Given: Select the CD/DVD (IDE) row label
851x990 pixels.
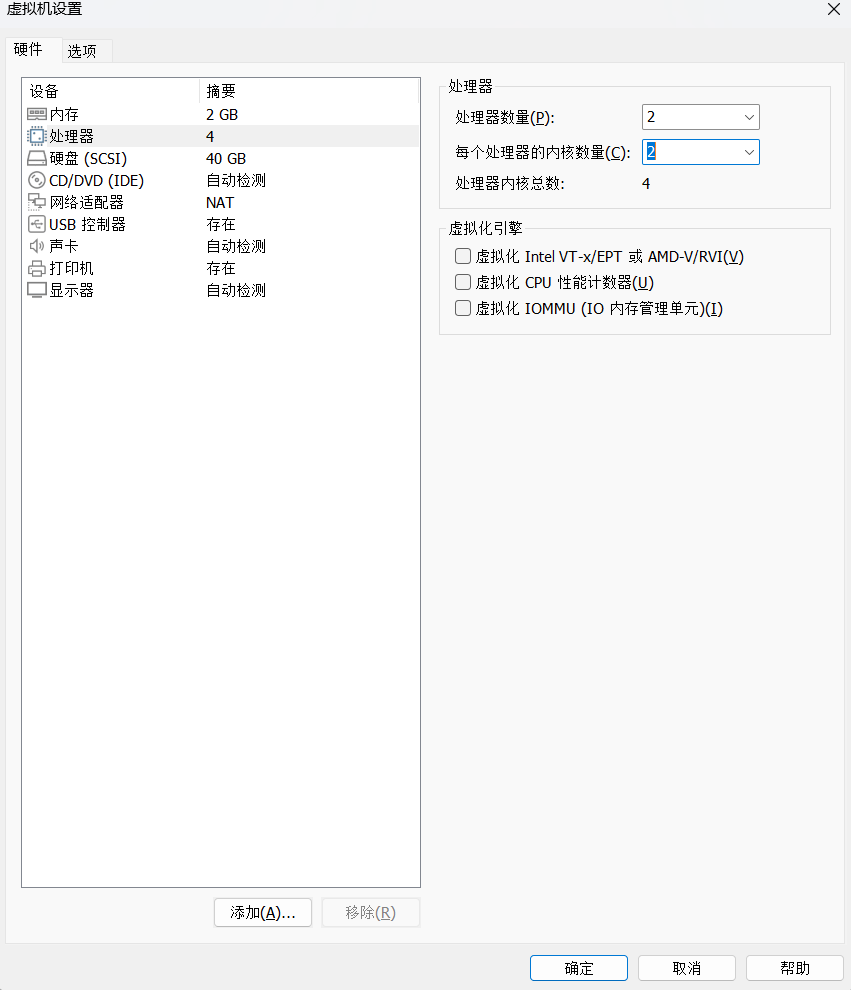Looking at the screenshot, I should click(x=97, y=181).
